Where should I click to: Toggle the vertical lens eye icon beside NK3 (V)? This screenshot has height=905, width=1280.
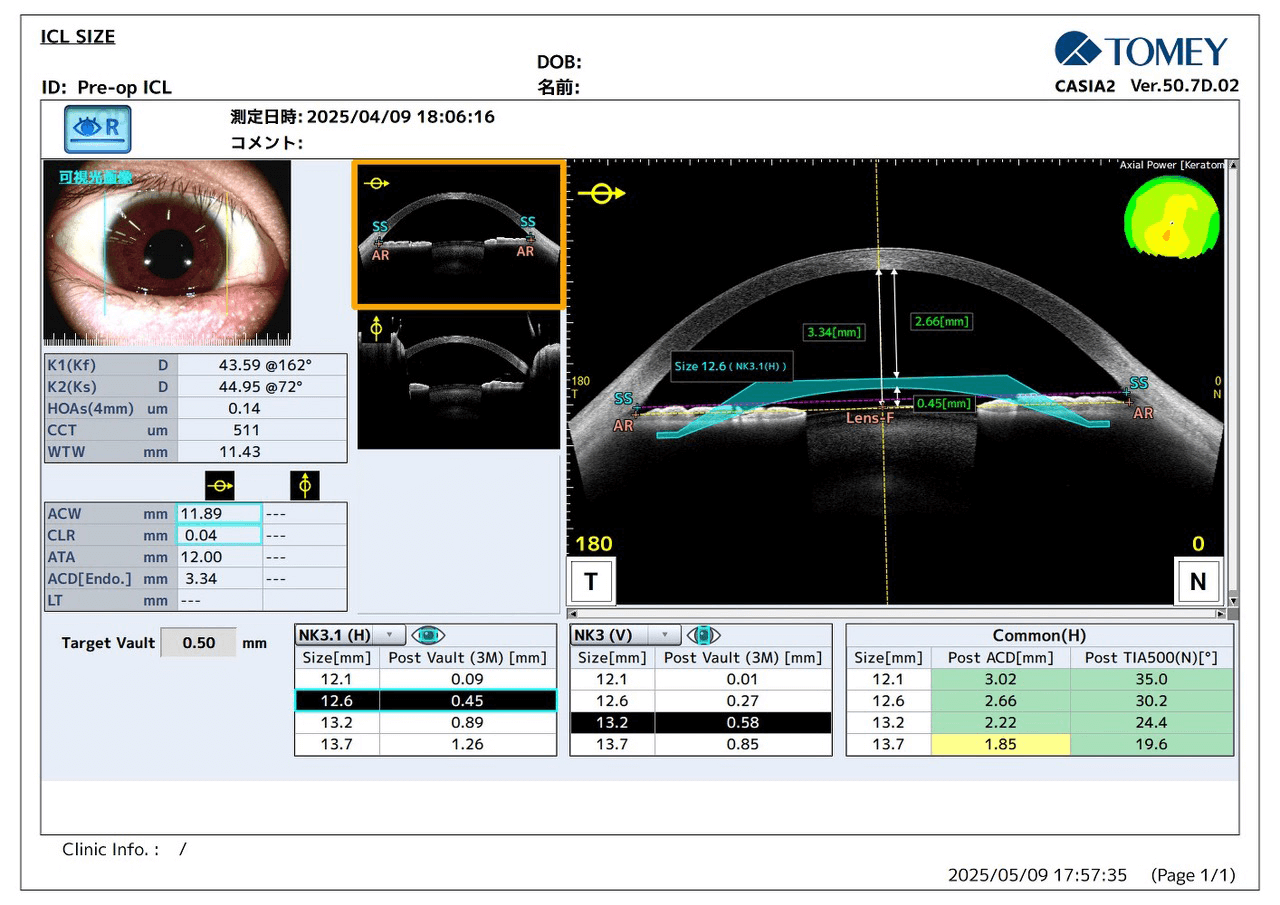tap(703, 635)
